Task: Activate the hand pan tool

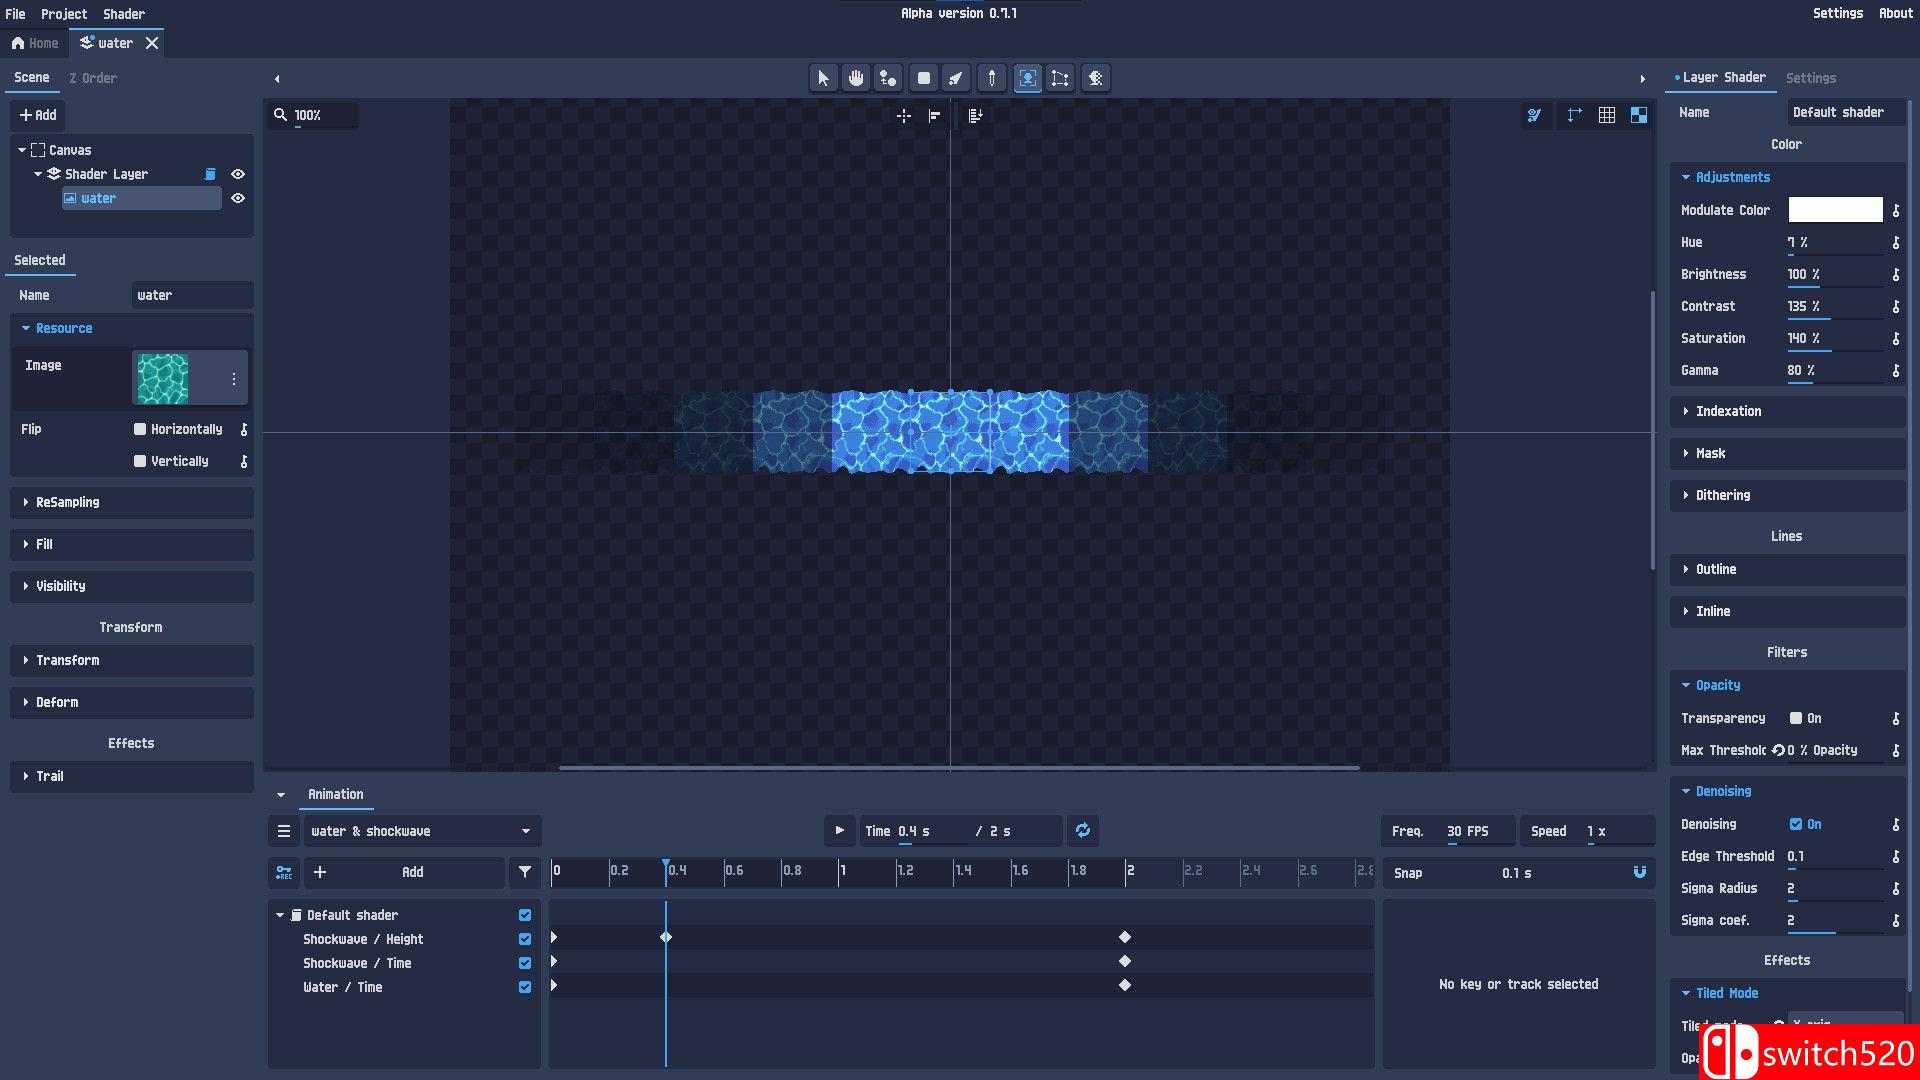Action: pyautogui.click(x=855, y=77)
